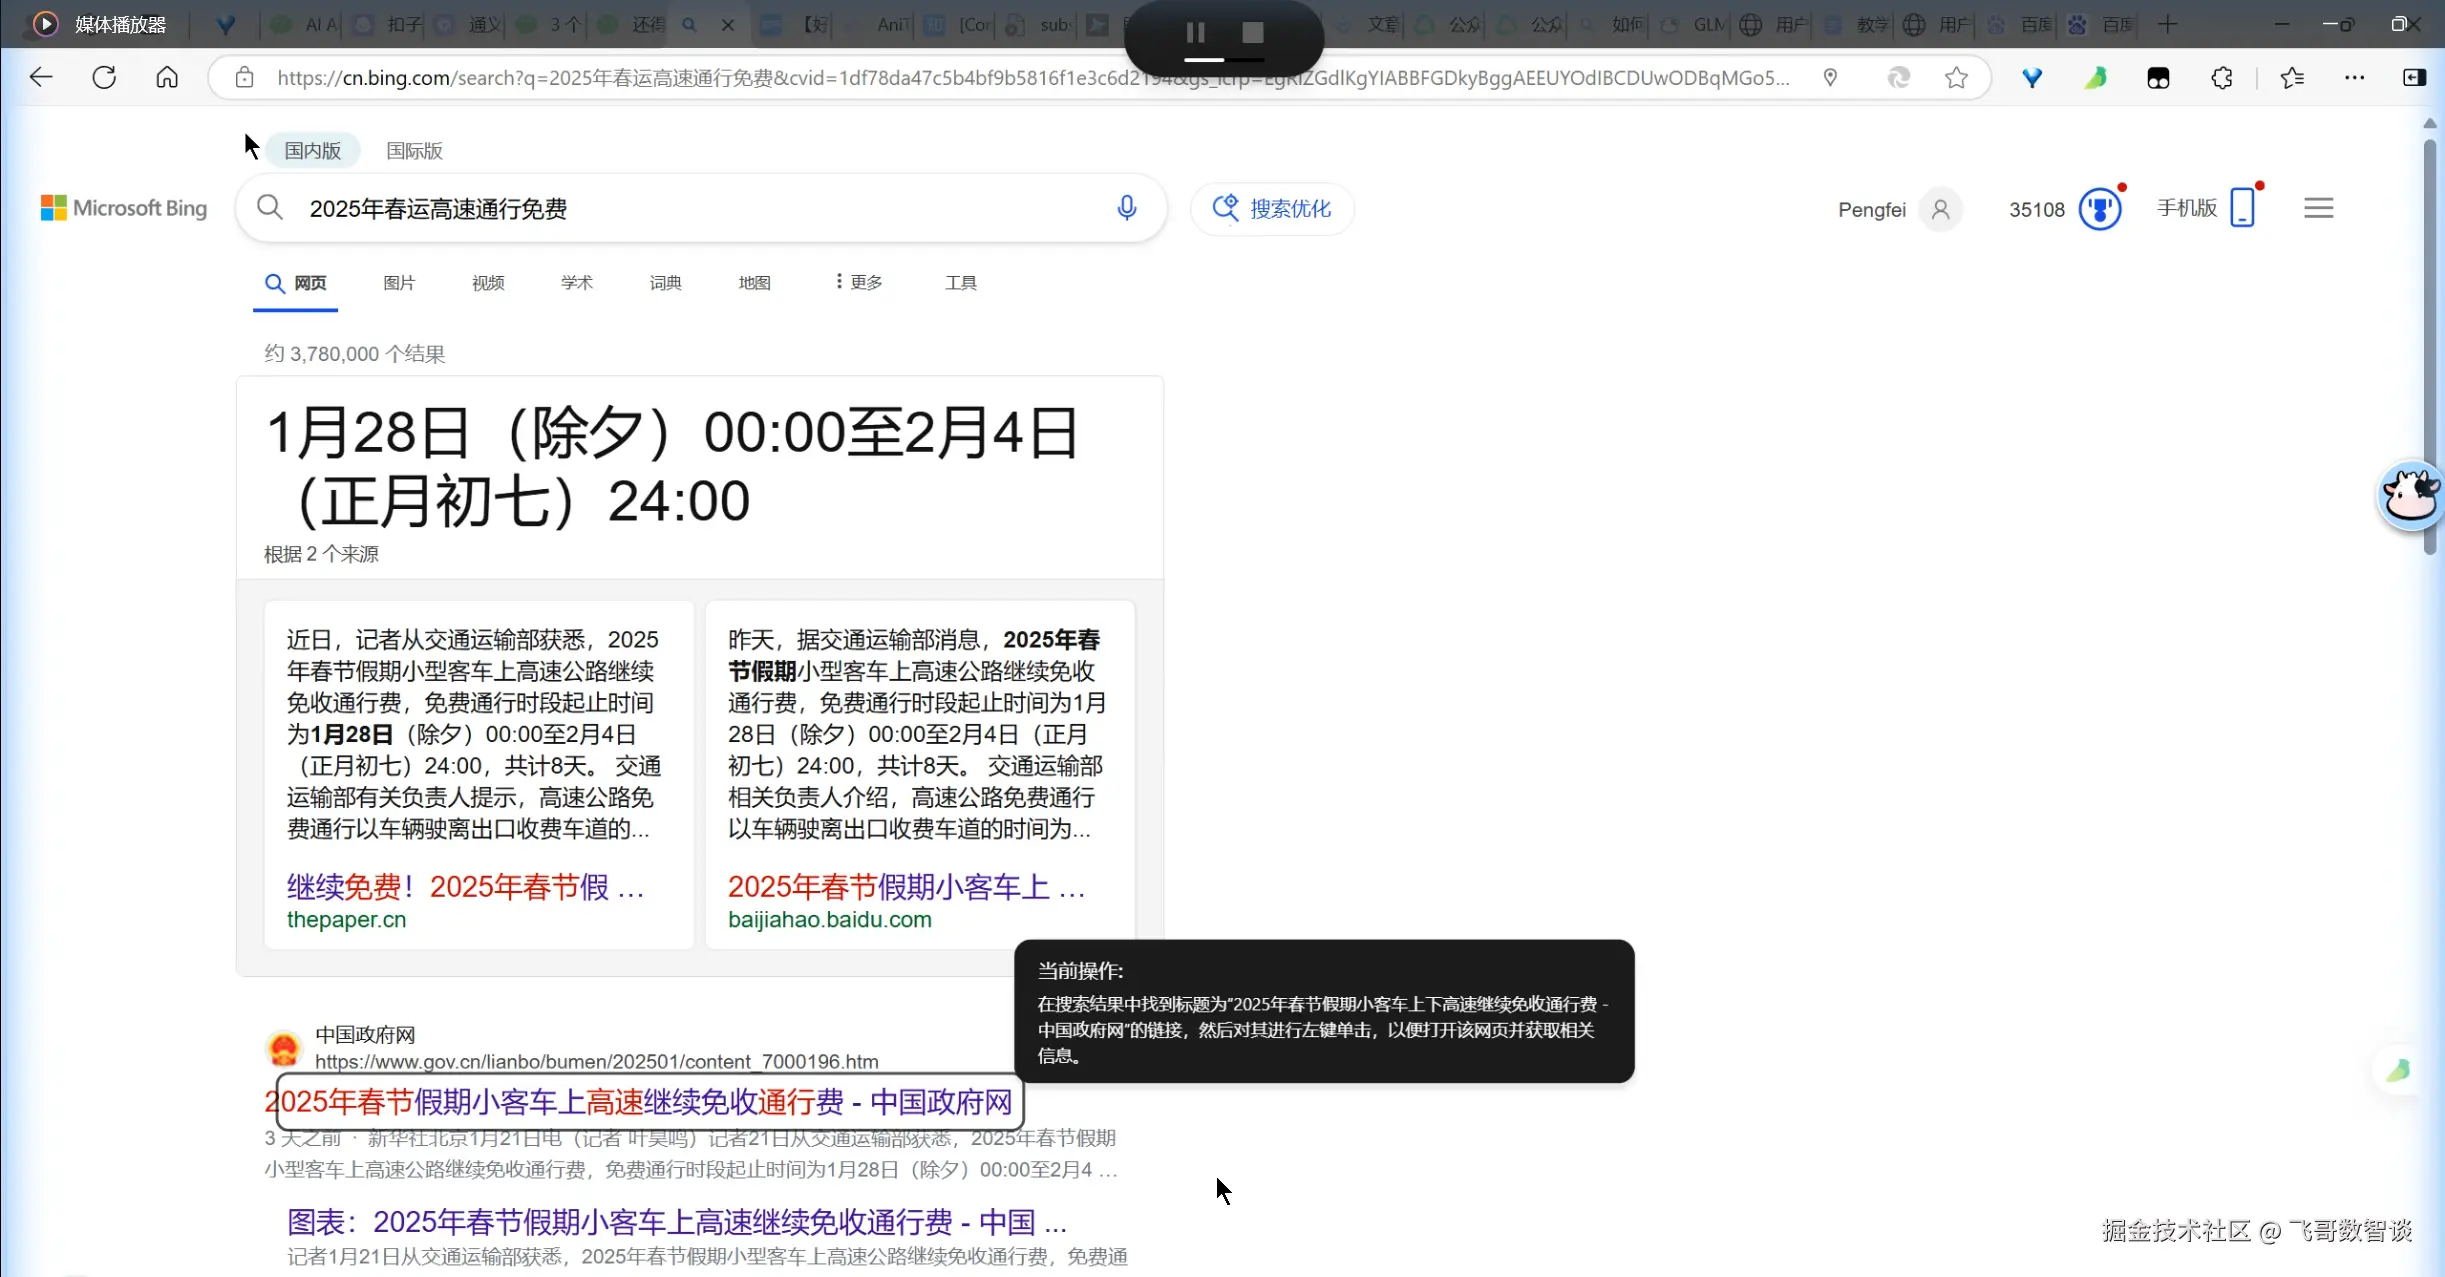
Task: Switch to the 国际版 version
Action: click(414, 149)
